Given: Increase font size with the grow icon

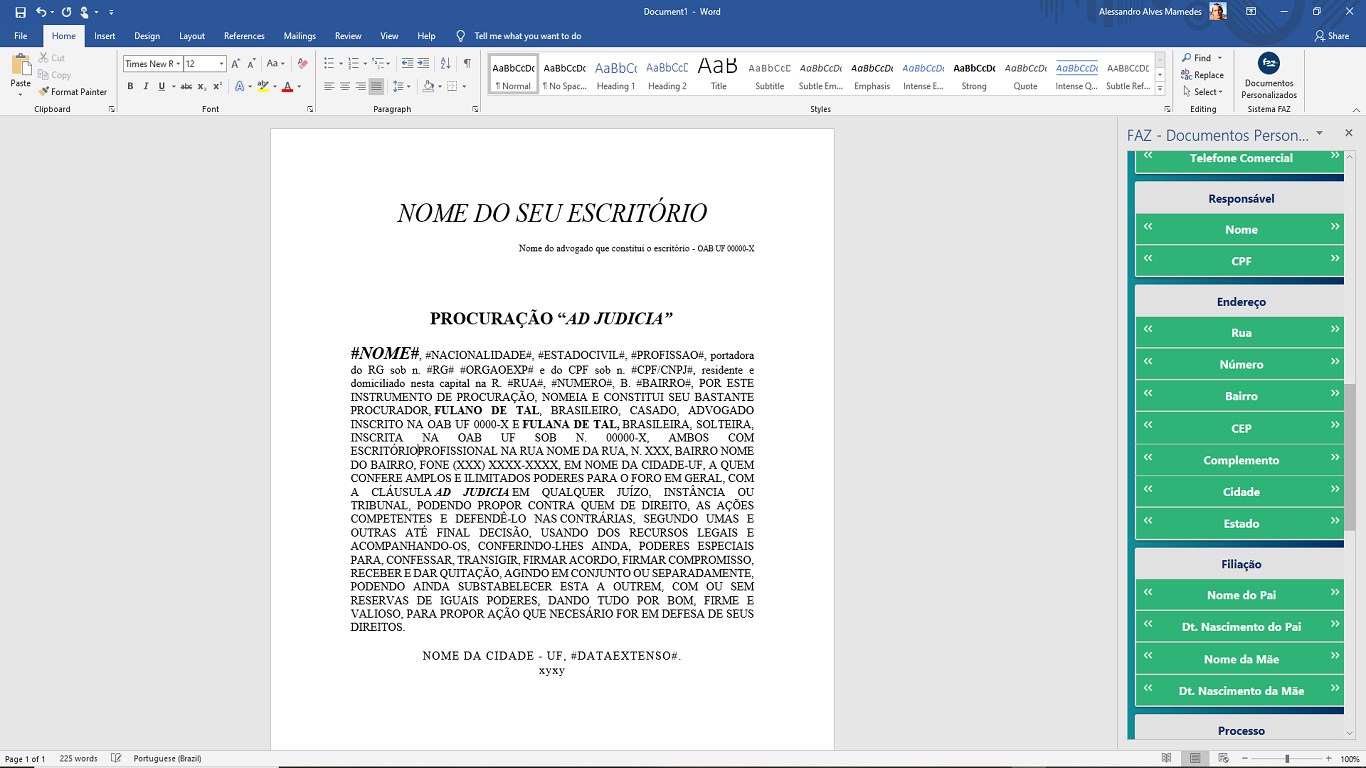Looking at the screenshot, I should click(236, 64).
